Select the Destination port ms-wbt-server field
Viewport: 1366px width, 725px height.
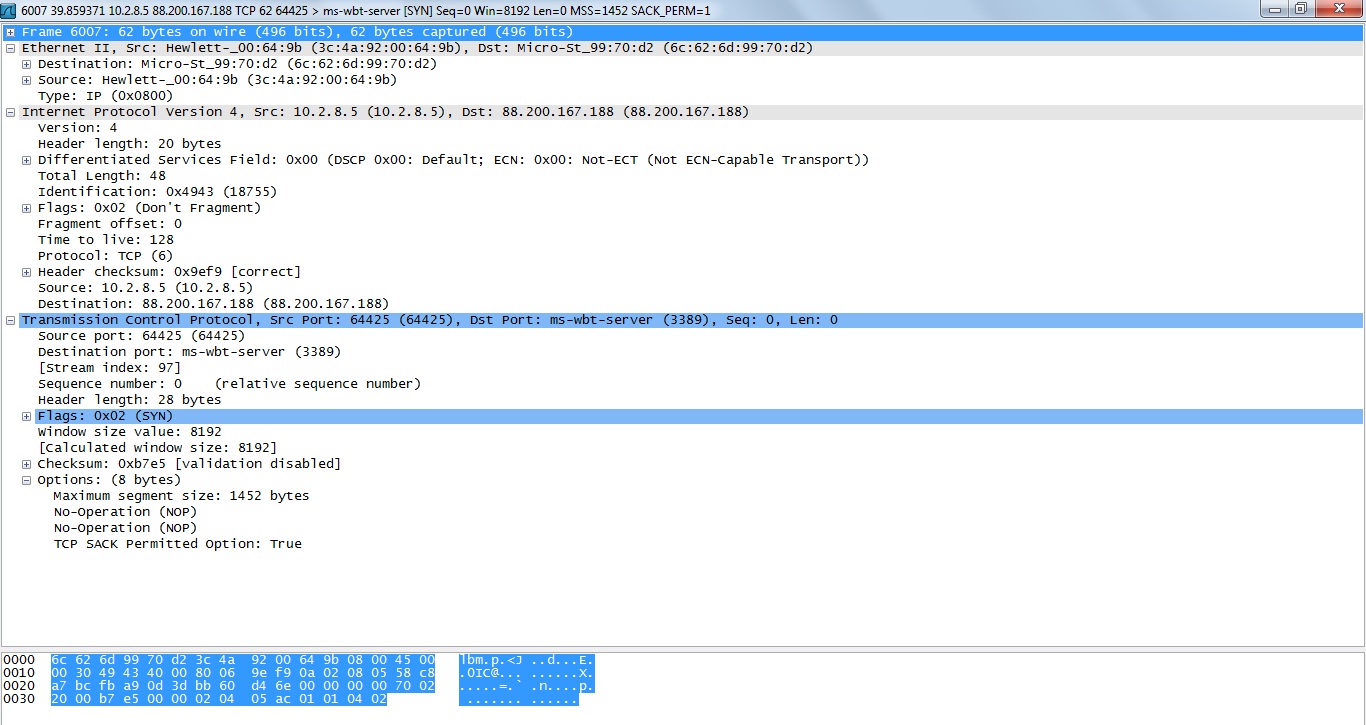point(189,352)
